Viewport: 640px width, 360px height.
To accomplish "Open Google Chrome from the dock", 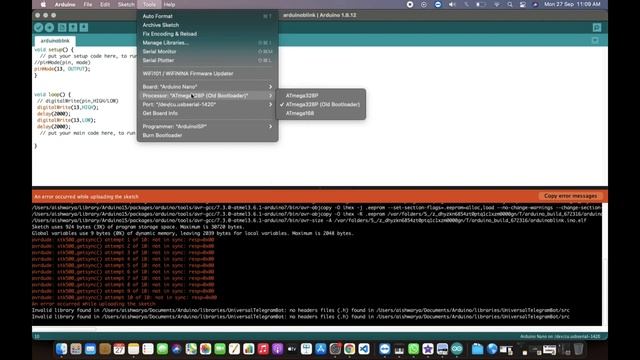I will pos(349,349).
